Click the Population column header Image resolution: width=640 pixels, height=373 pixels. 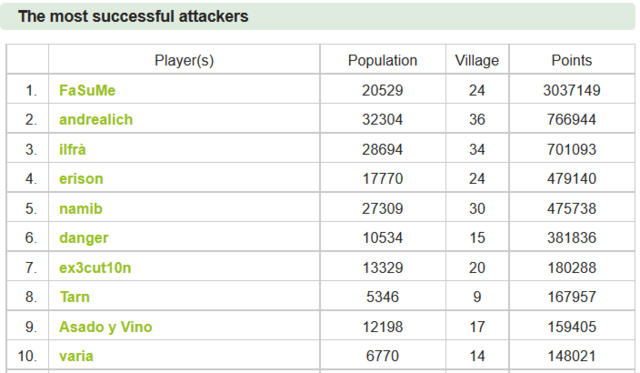382,60
